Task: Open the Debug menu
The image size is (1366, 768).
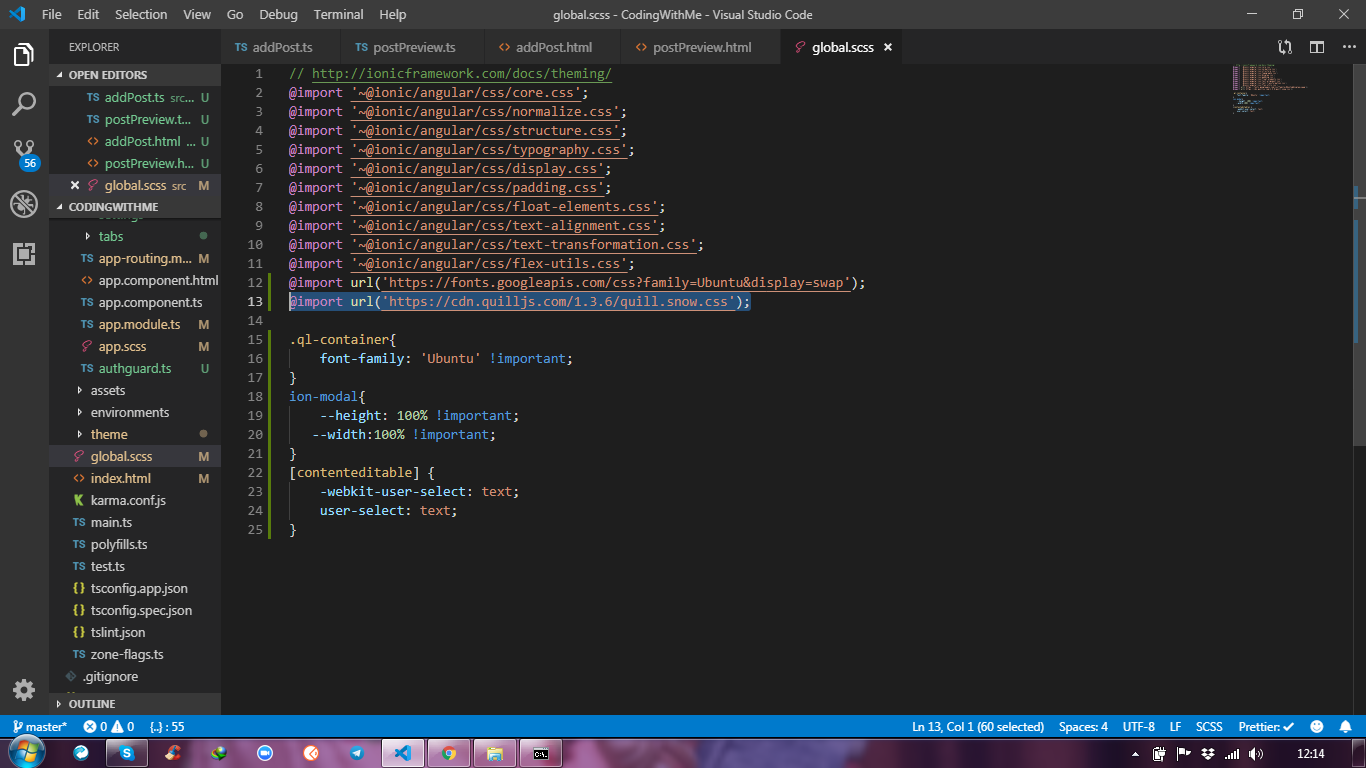Action: click(x=278, y=14)
